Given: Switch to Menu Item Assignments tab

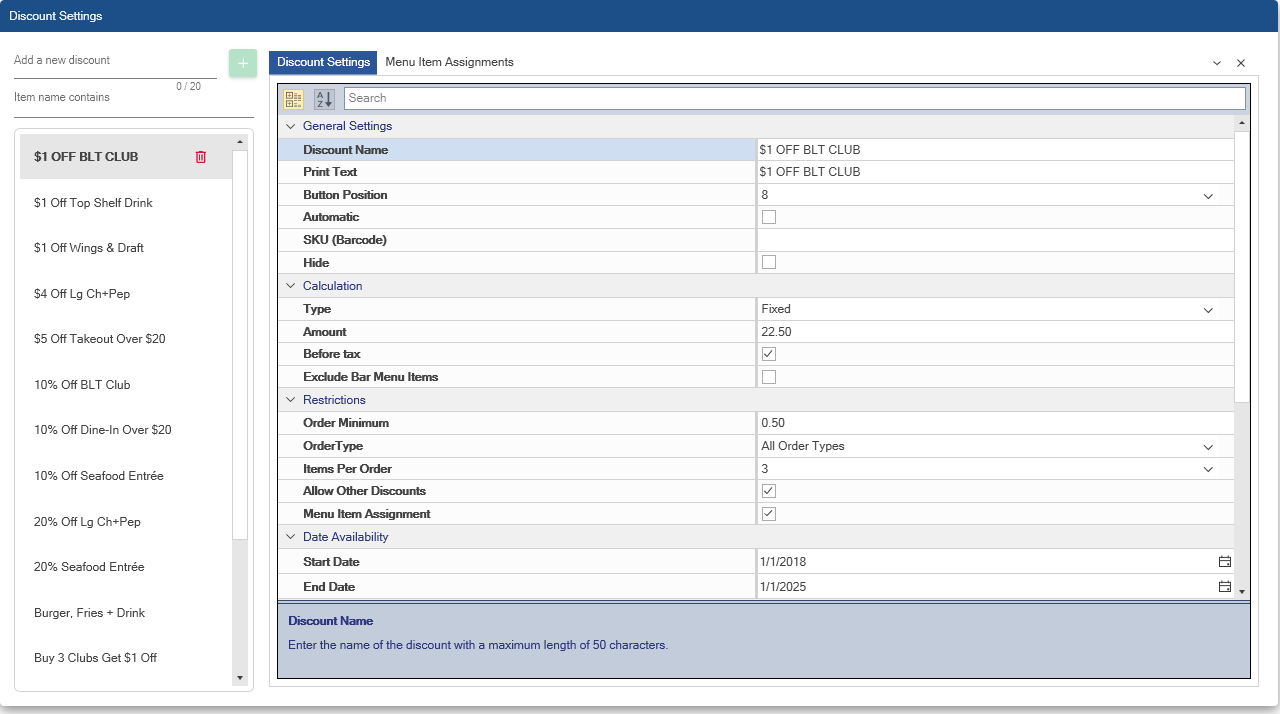Looking at the screenshot, I should pyautogui.click(x=449, y=62).
